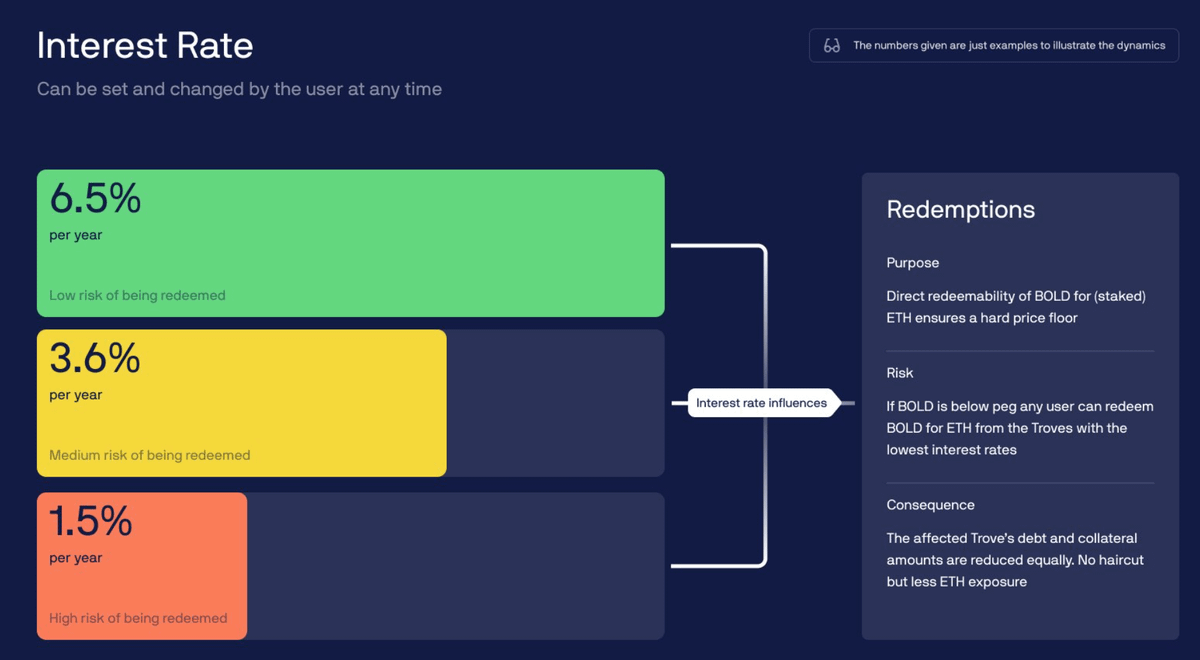This screenshot has width=1200, height=660.
Task: Click the "Interest Rate" page heading
Action: pos(145,46)
